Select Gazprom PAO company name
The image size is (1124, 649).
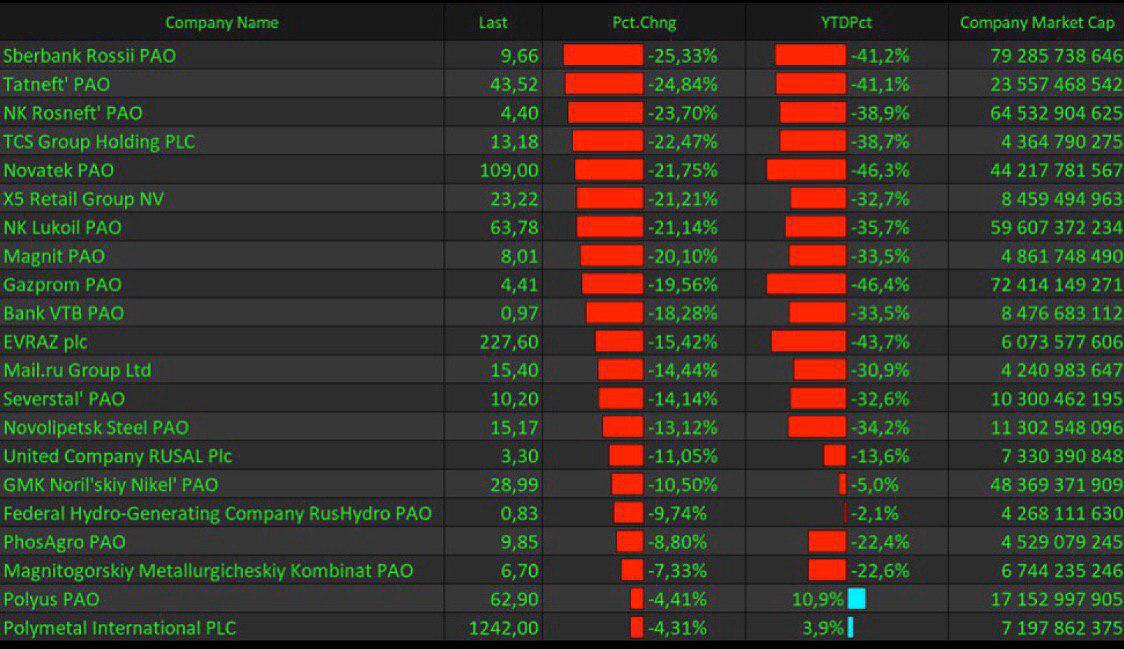pos(62,285)
